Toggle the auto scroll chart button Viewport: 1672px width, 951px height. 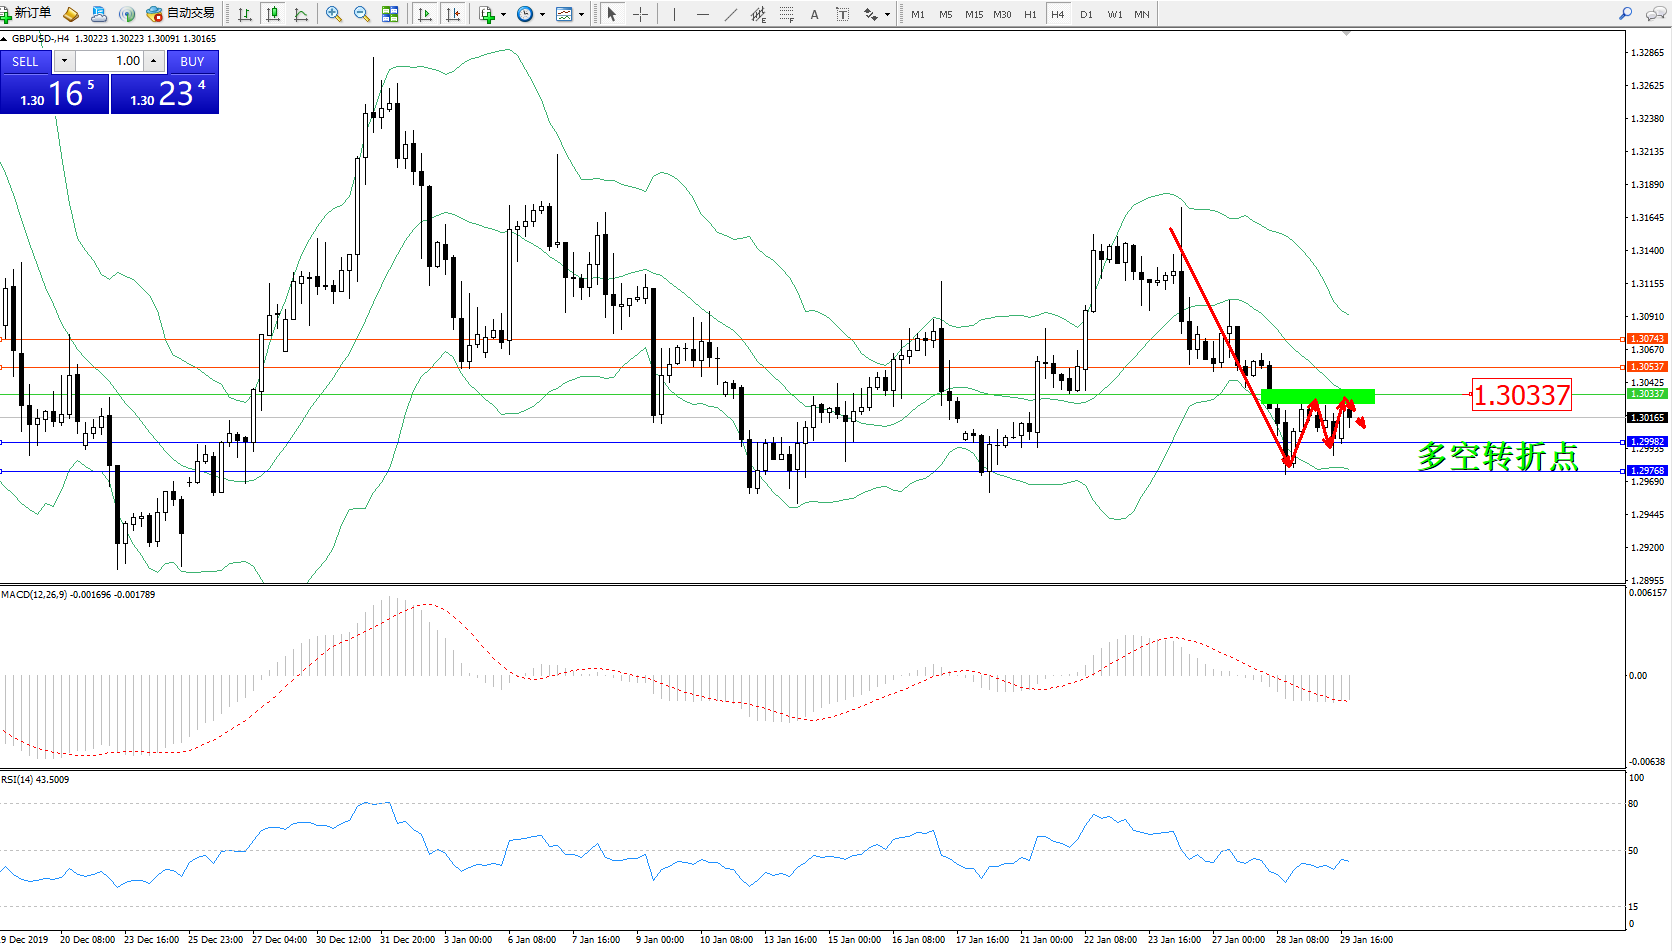pos(425,14)
